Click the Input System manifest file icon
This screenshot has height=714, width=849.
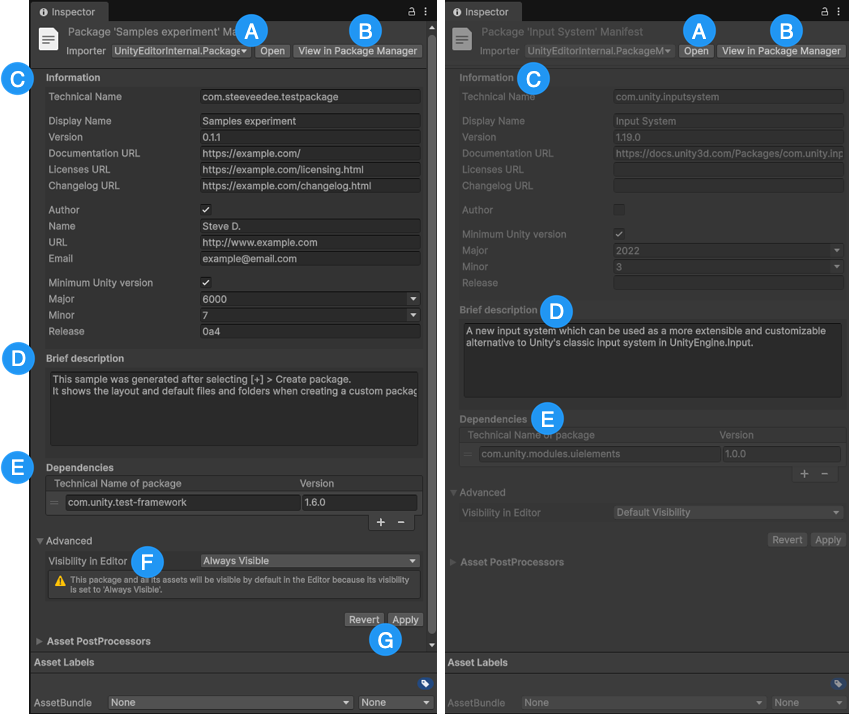462,39
